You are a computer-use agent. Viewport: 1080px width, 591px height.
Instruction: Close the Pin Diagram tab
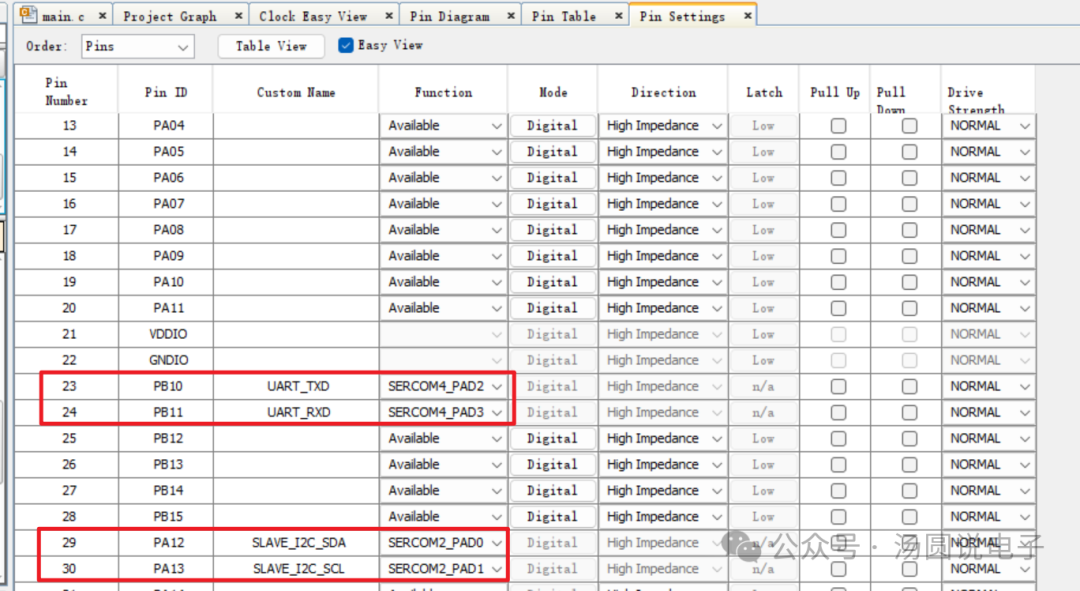511,15
